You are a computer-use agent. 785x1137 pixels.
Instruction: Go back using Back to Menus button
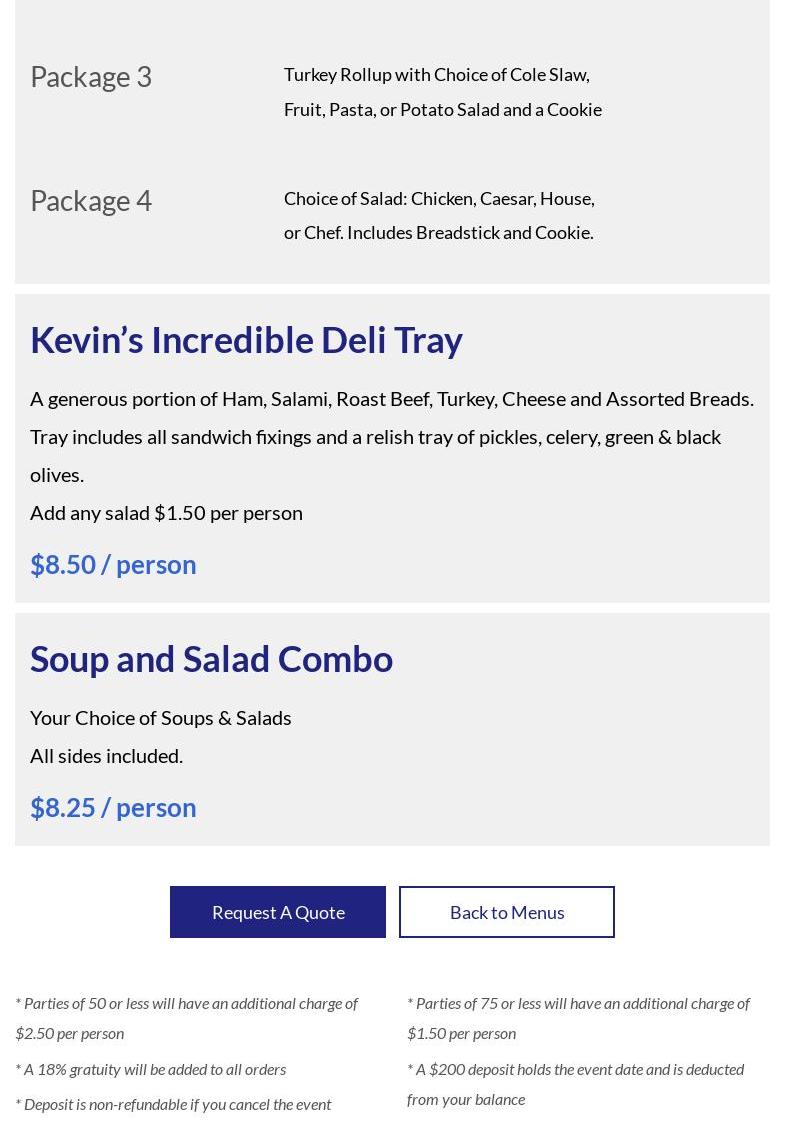[507, 912]
